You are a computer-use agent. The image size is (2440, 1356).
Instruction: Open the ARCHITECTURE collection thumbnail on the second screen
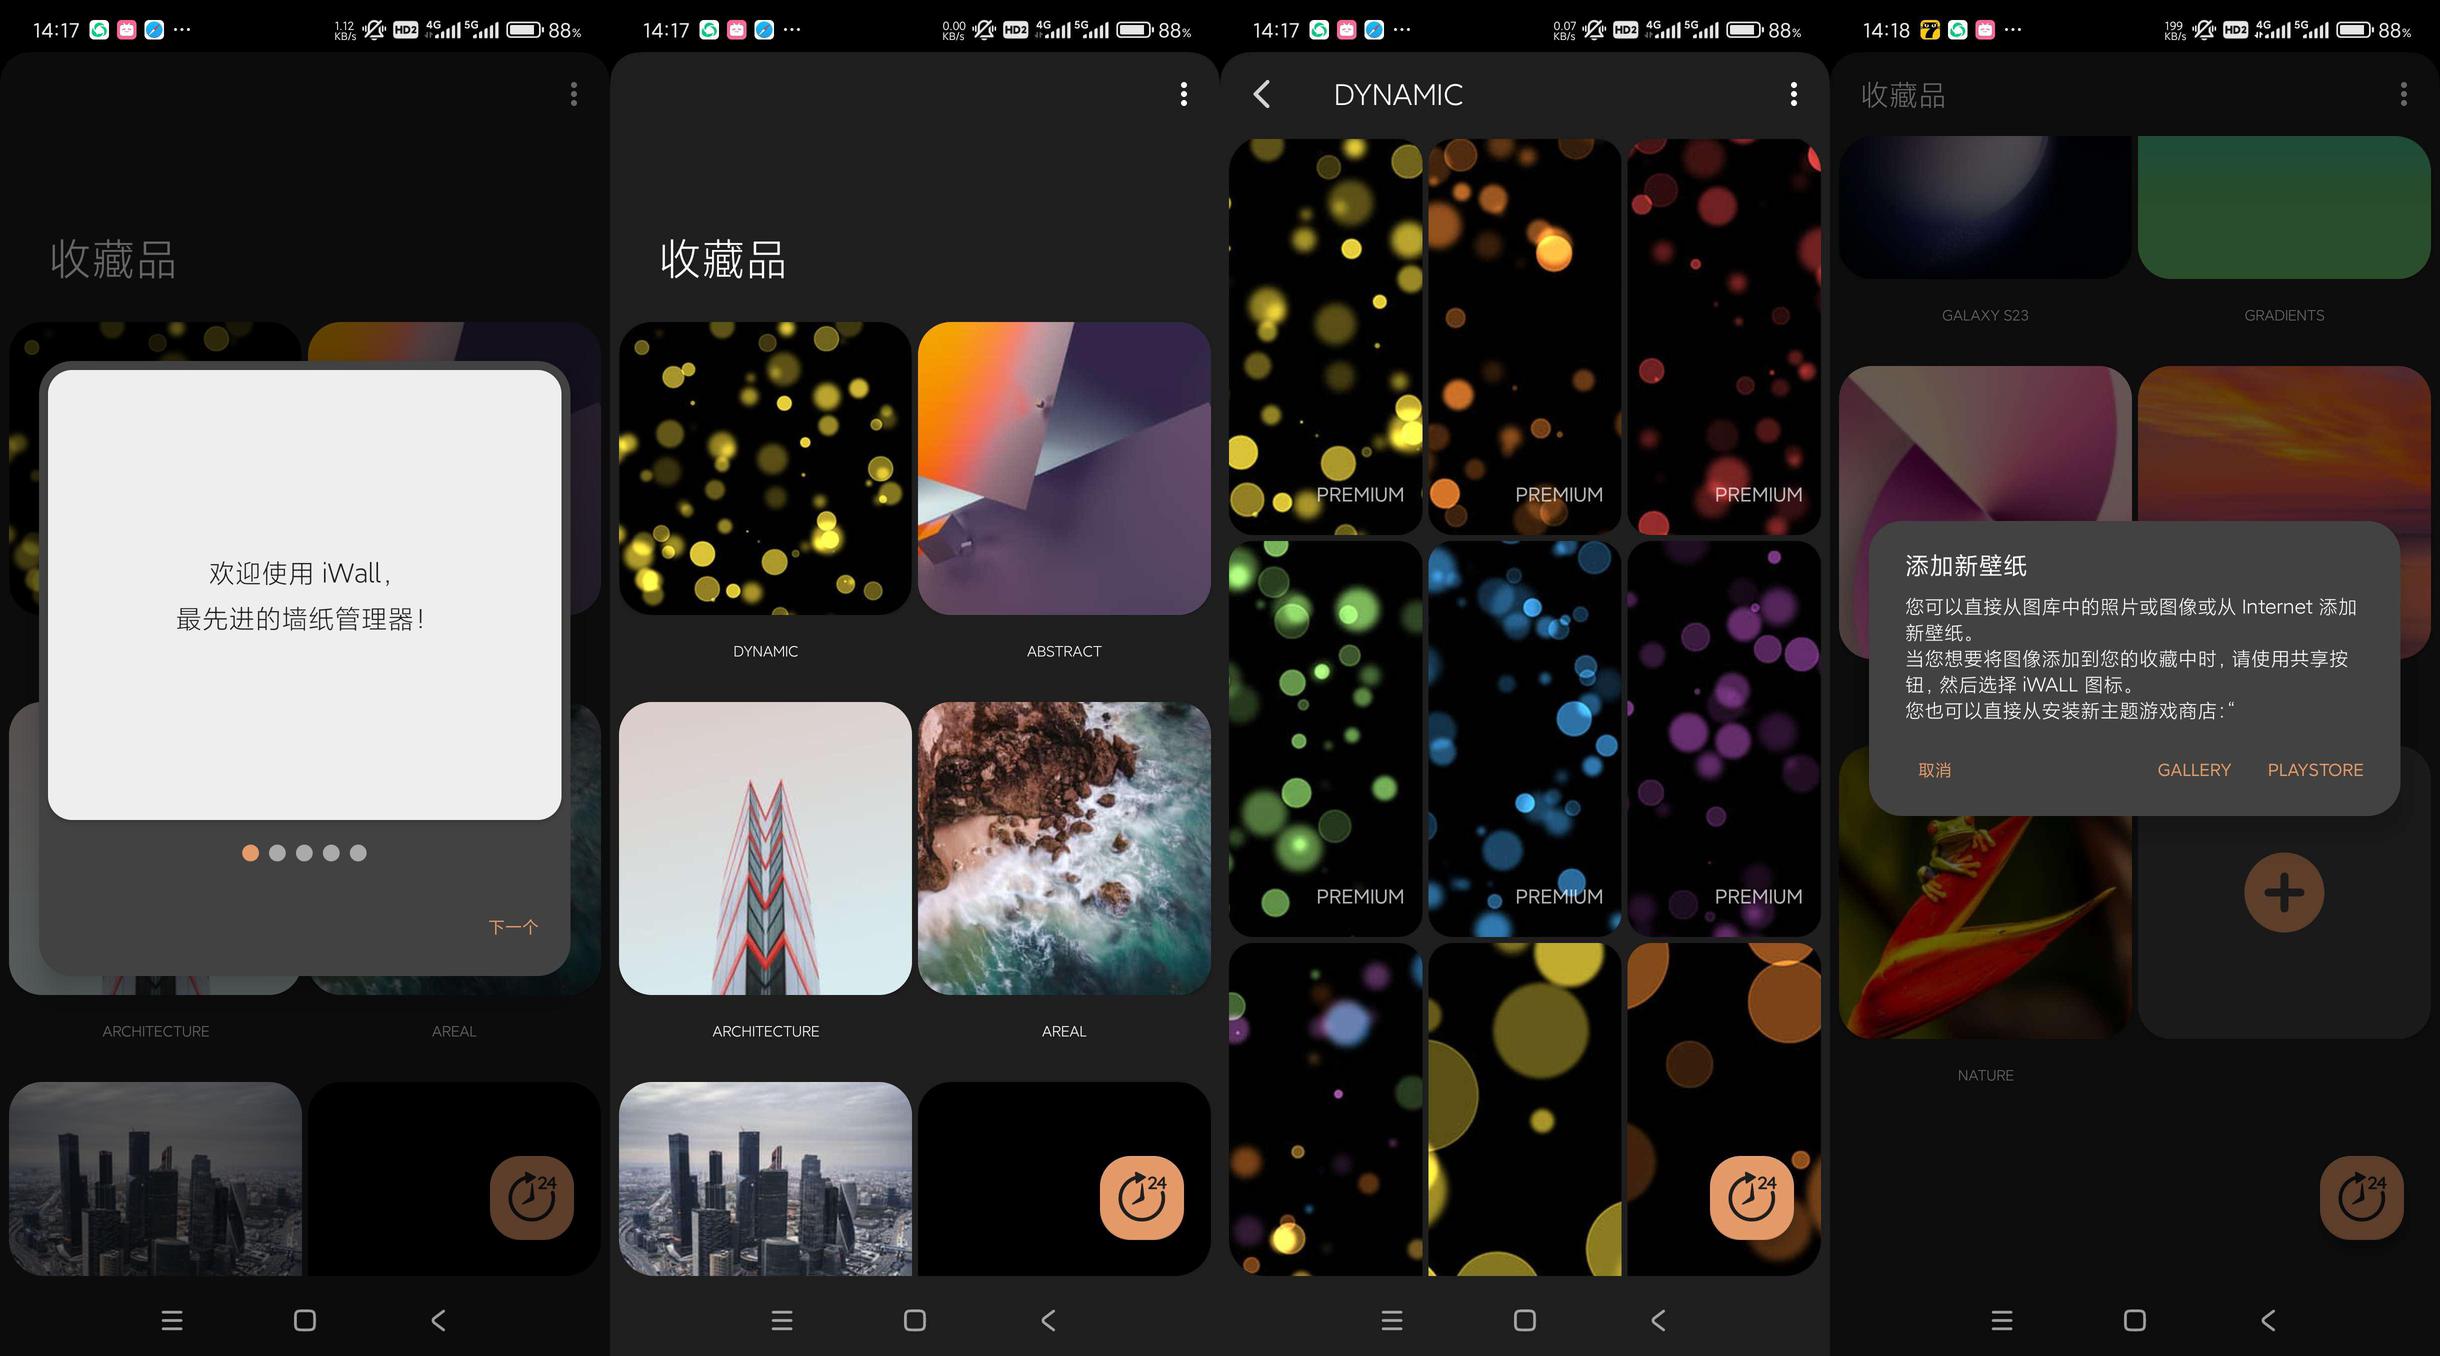point(765,848)
